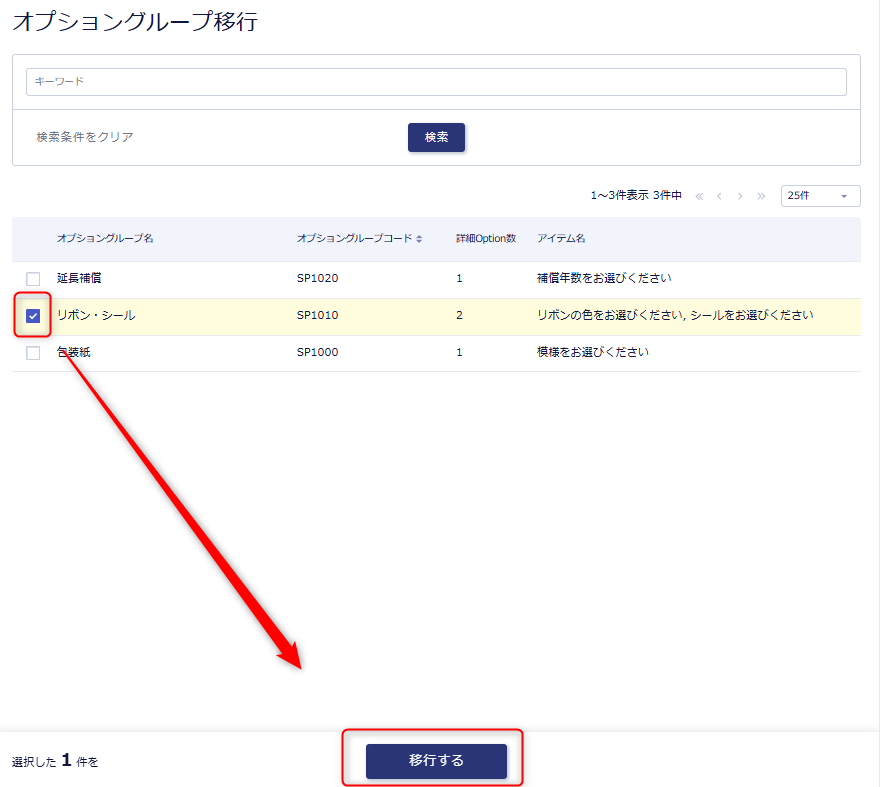Click sort icon beside オプショングループコード
The height and width of the screenshot is (787, 881).
point(419,239)
